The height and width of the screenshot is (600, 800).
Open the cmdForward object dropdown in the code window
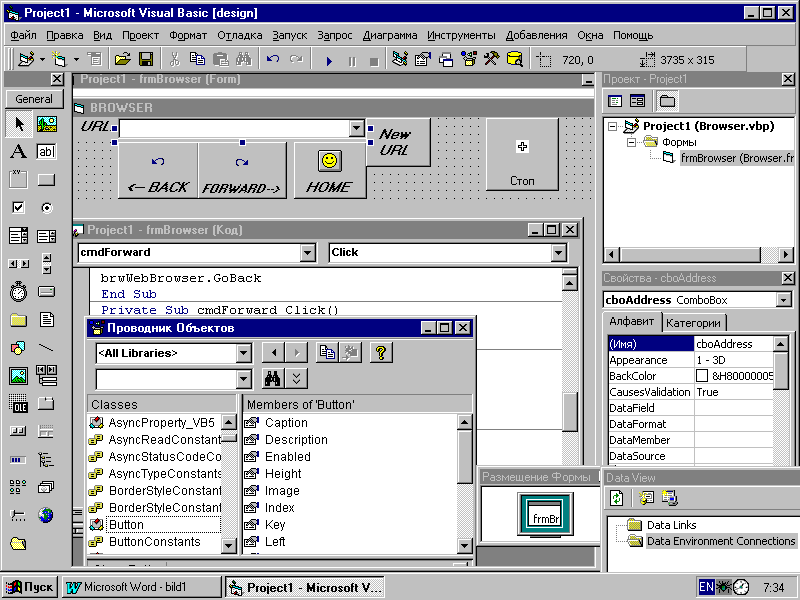coord(307,253)
